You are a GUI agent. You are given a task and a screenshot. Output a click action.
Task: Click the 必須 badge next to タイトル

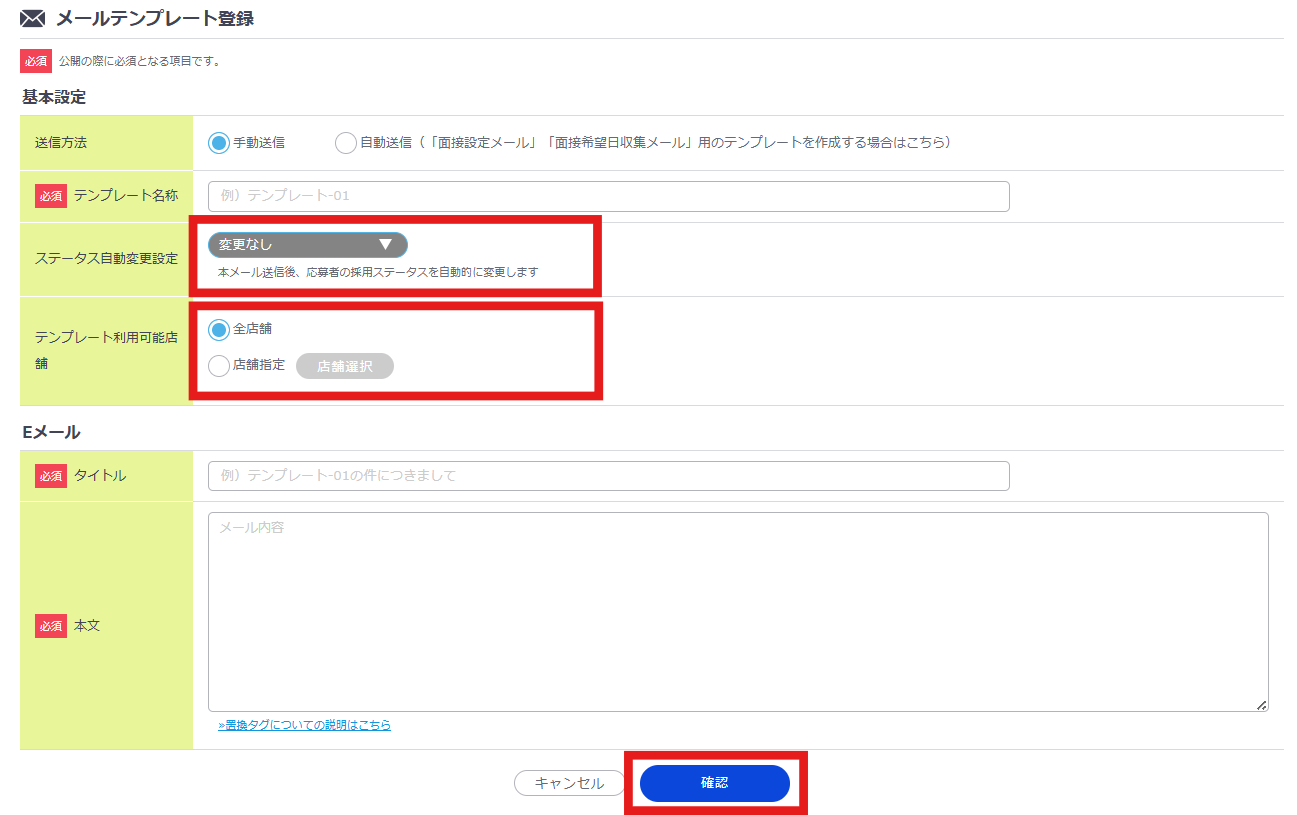pos(51,476)
